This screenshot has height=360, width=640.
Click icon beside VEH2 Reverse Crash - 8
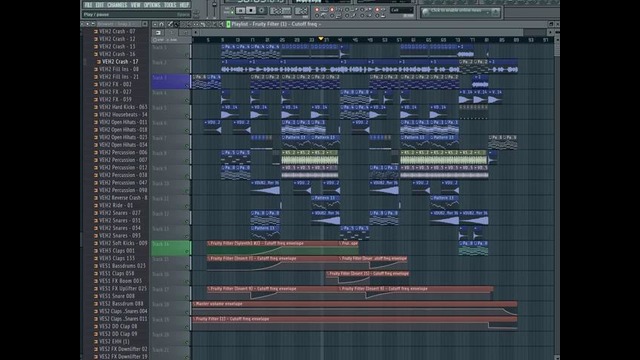(96, 198)
